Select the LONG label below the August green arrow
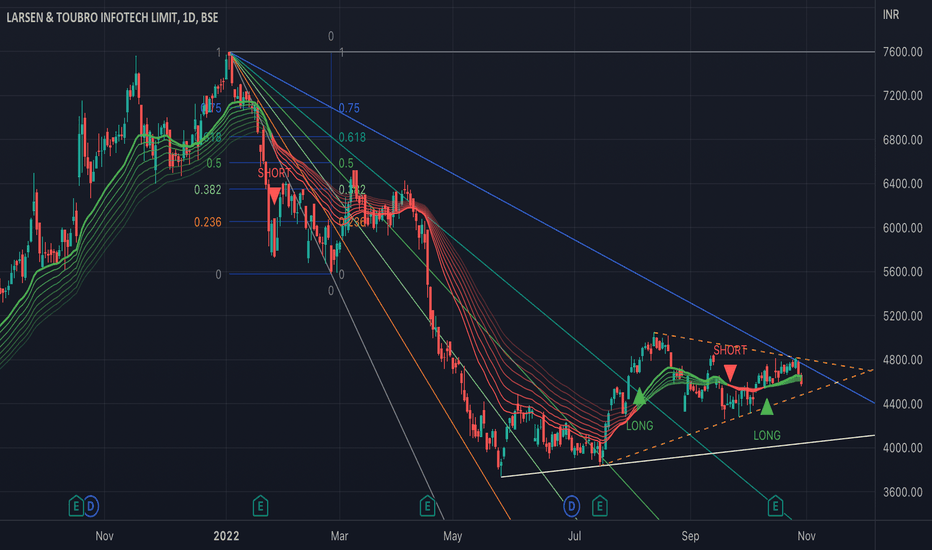Screen dimensions: 932x550 (x=640, y=426)
